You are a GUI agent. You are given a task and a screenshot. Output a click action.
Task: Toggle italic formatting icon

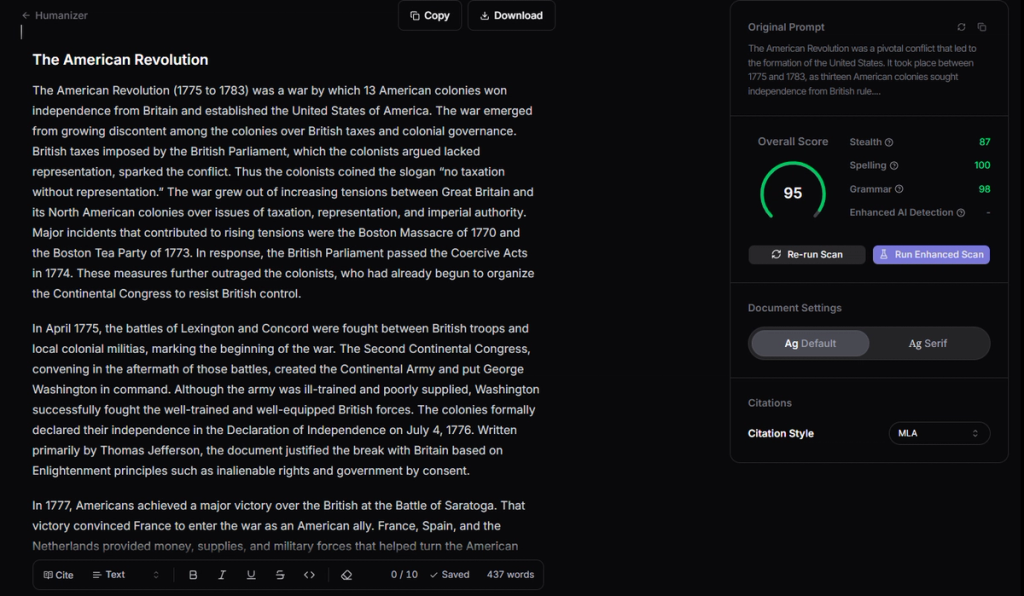(x=222, y=574)
